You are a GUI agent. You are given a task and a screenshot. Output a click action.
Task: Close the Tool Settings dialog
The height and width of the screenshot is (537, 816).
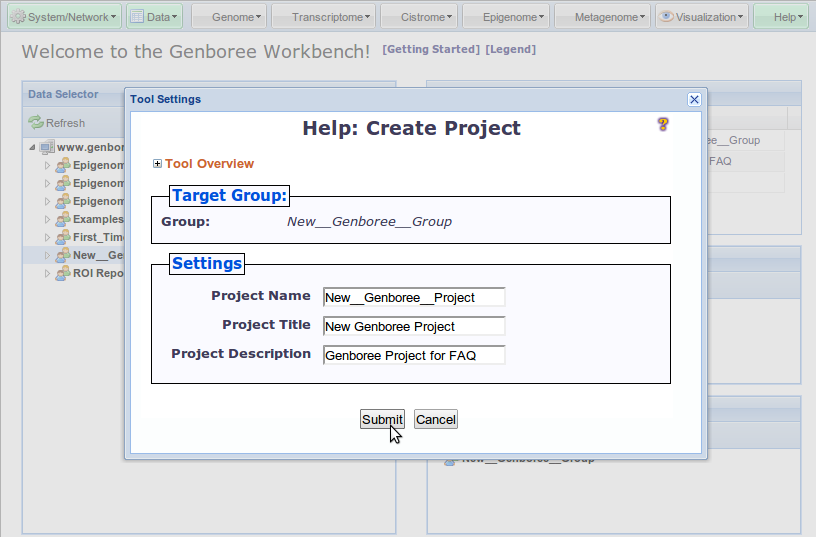694,99
